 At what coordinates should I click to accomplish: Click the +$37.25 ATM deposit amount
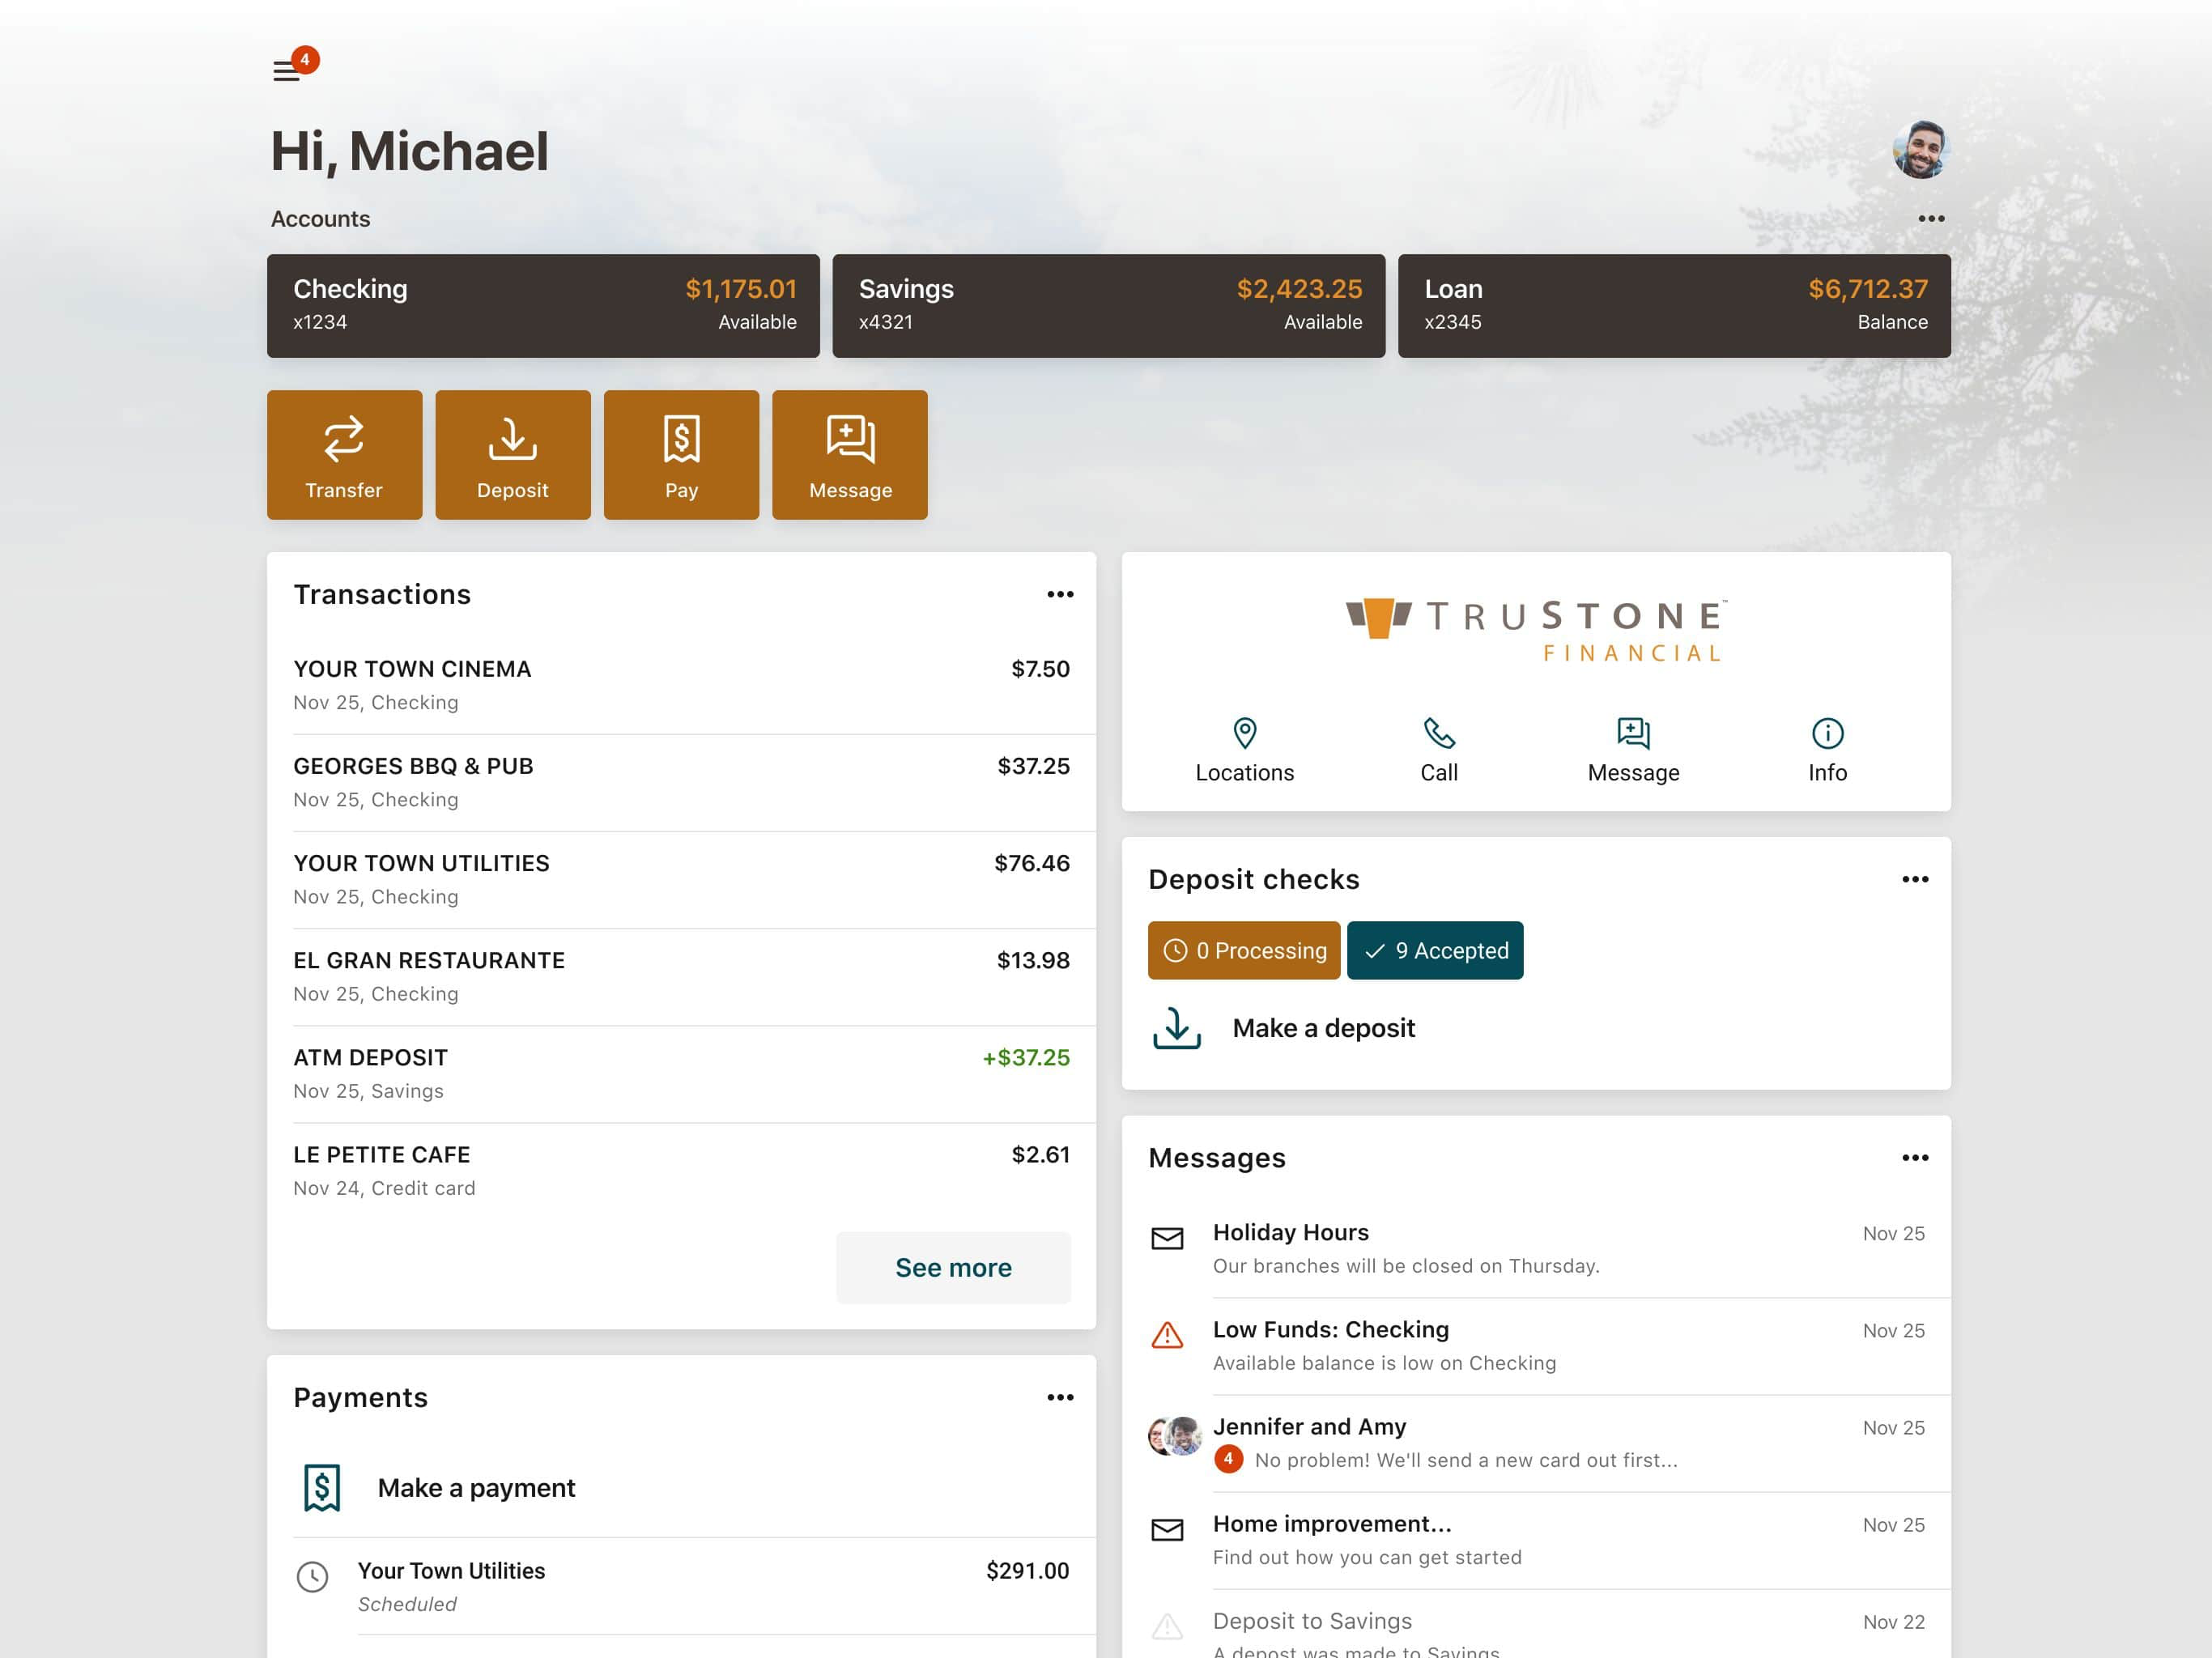coord(1026,1057)
